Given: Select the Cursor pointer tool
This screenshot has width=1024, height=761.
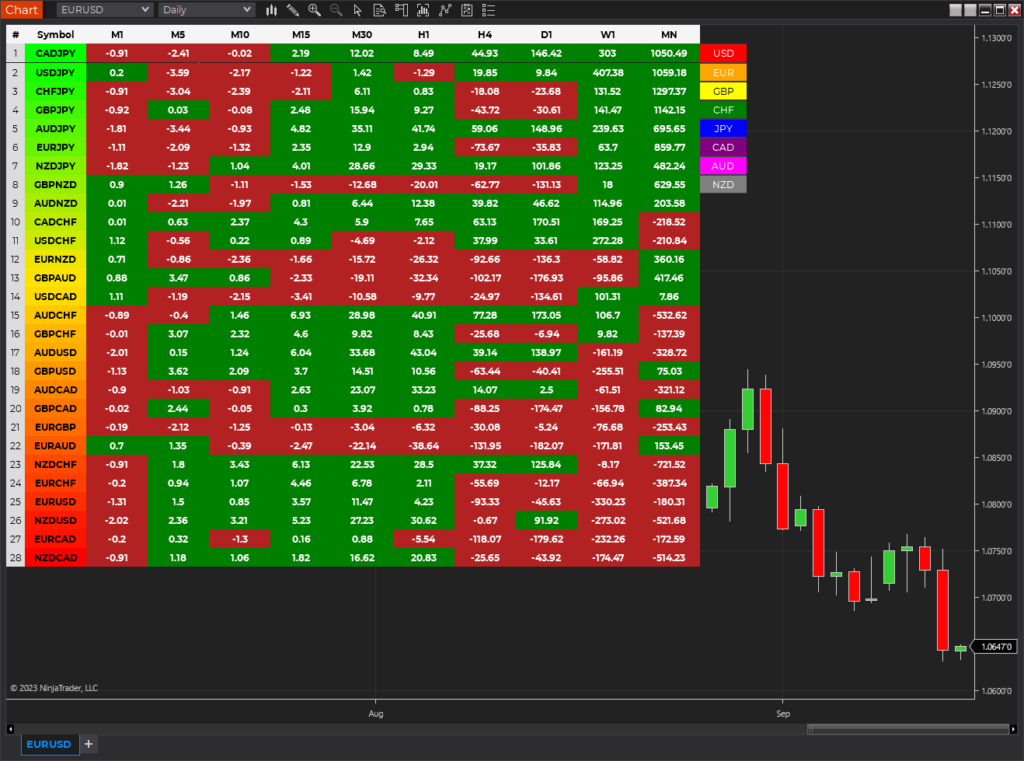Looking at the screenshot, I should (358, 10).
